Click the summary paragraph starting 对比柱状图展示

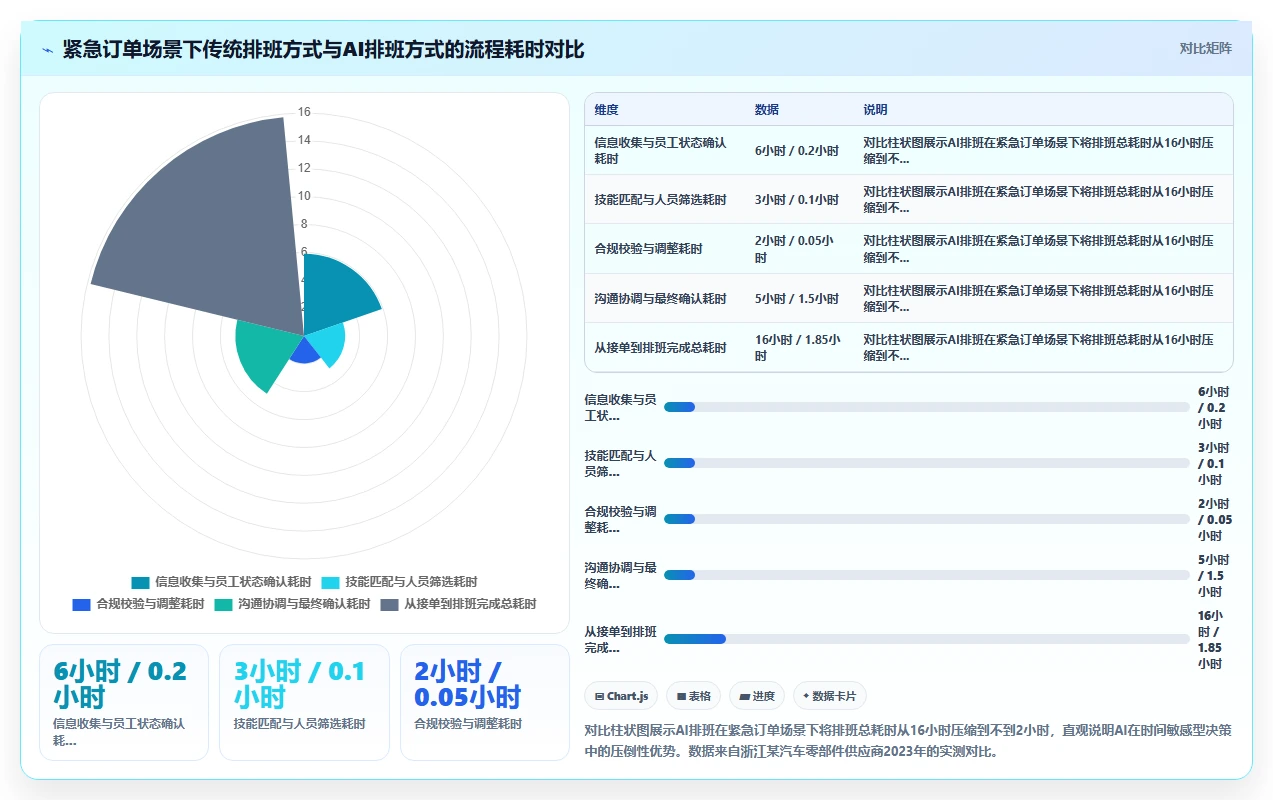tap(908, 741)
